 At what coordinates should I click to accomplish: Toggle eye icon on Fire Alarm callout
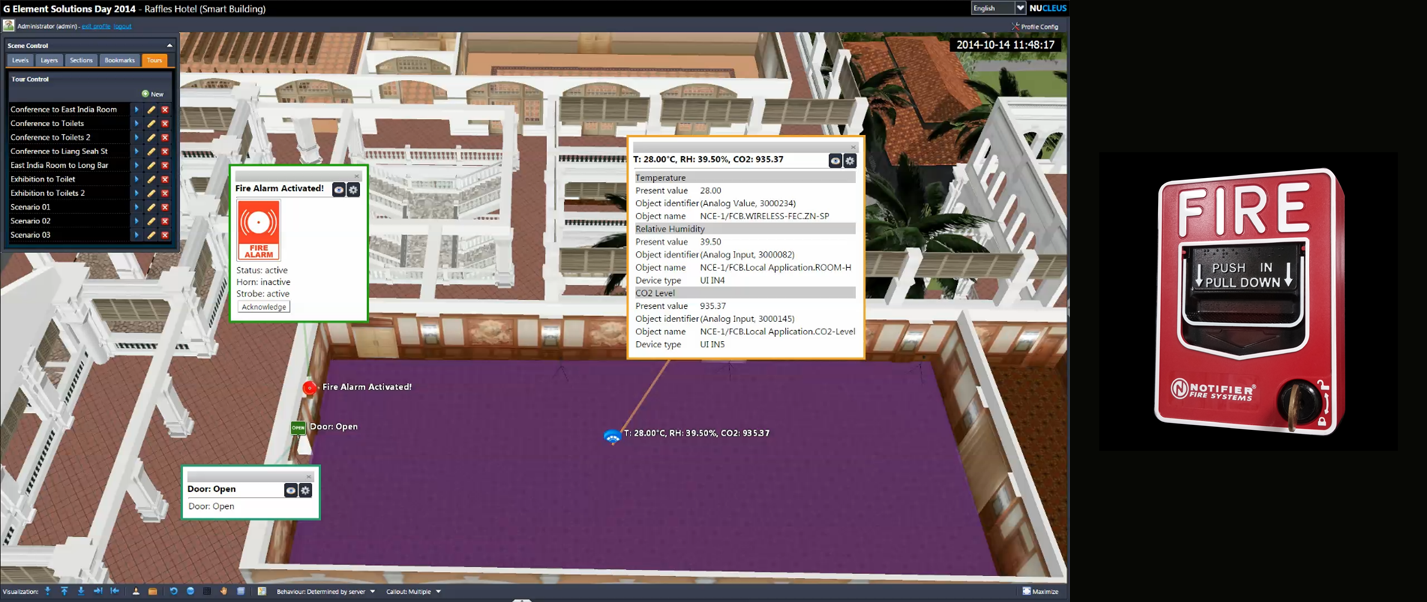click(x=339, y=189)
